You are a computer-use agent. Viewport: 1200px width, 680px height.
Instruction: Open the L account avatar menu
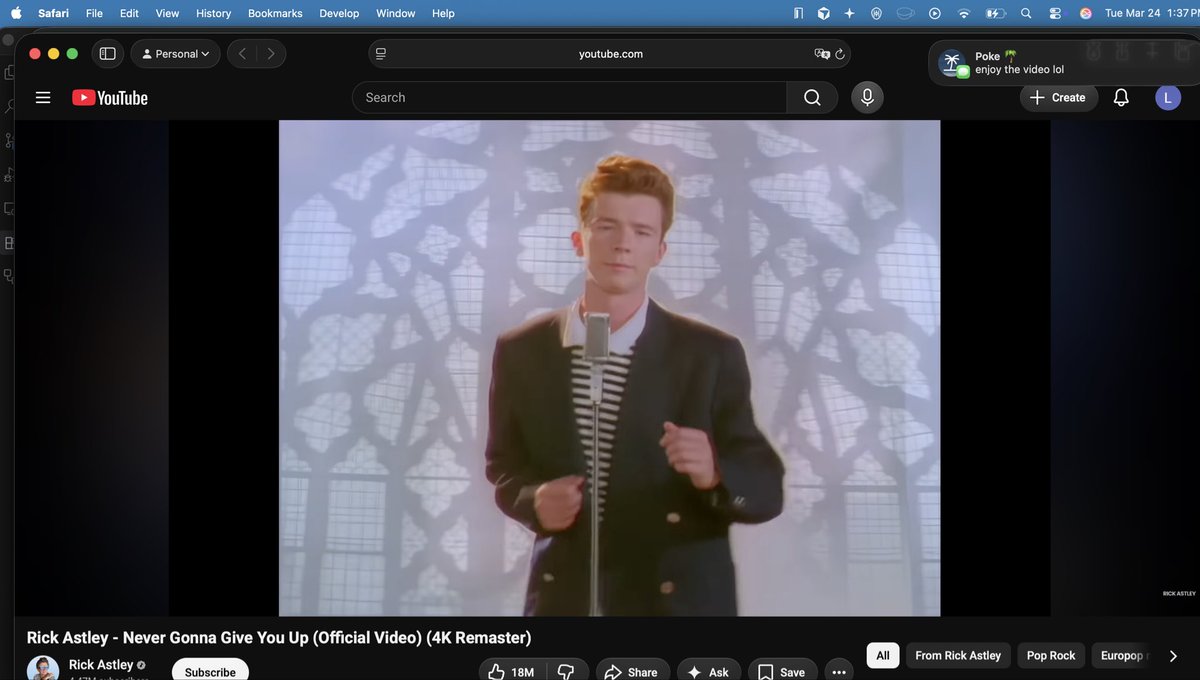tap(1167, 98)
